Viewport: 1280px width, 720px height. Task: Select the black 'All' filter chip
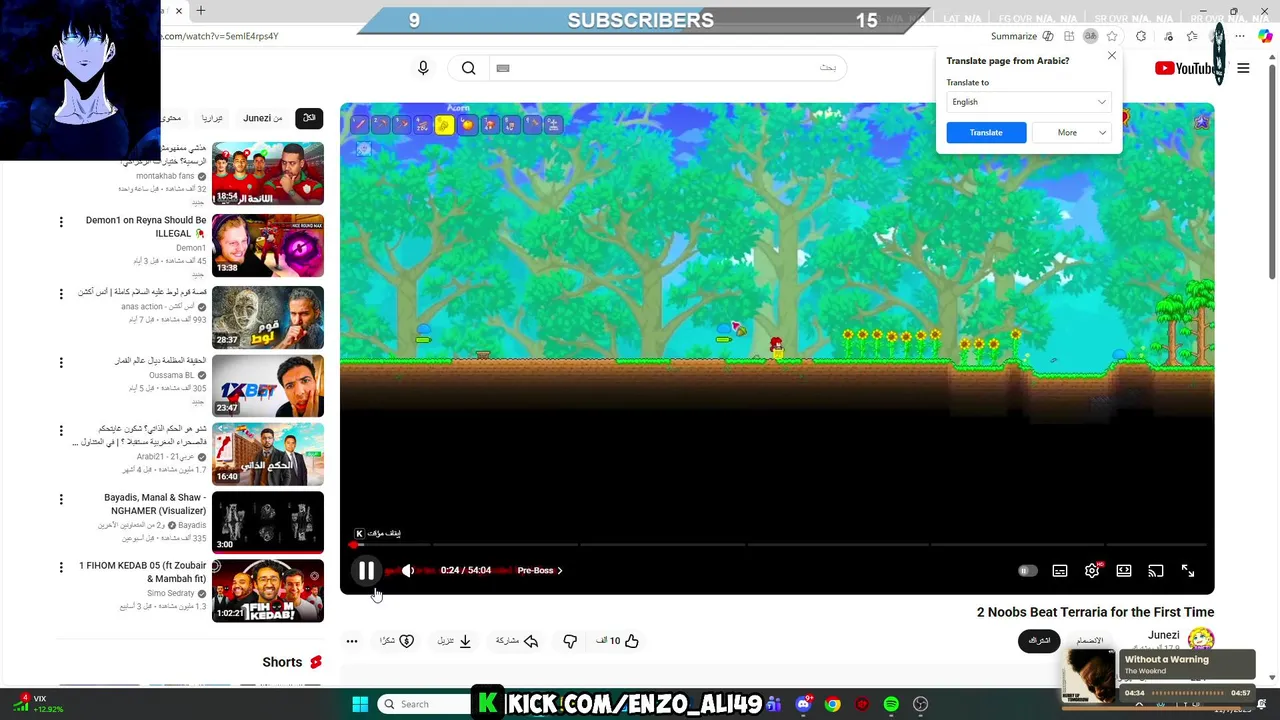[x=309, y=118]
